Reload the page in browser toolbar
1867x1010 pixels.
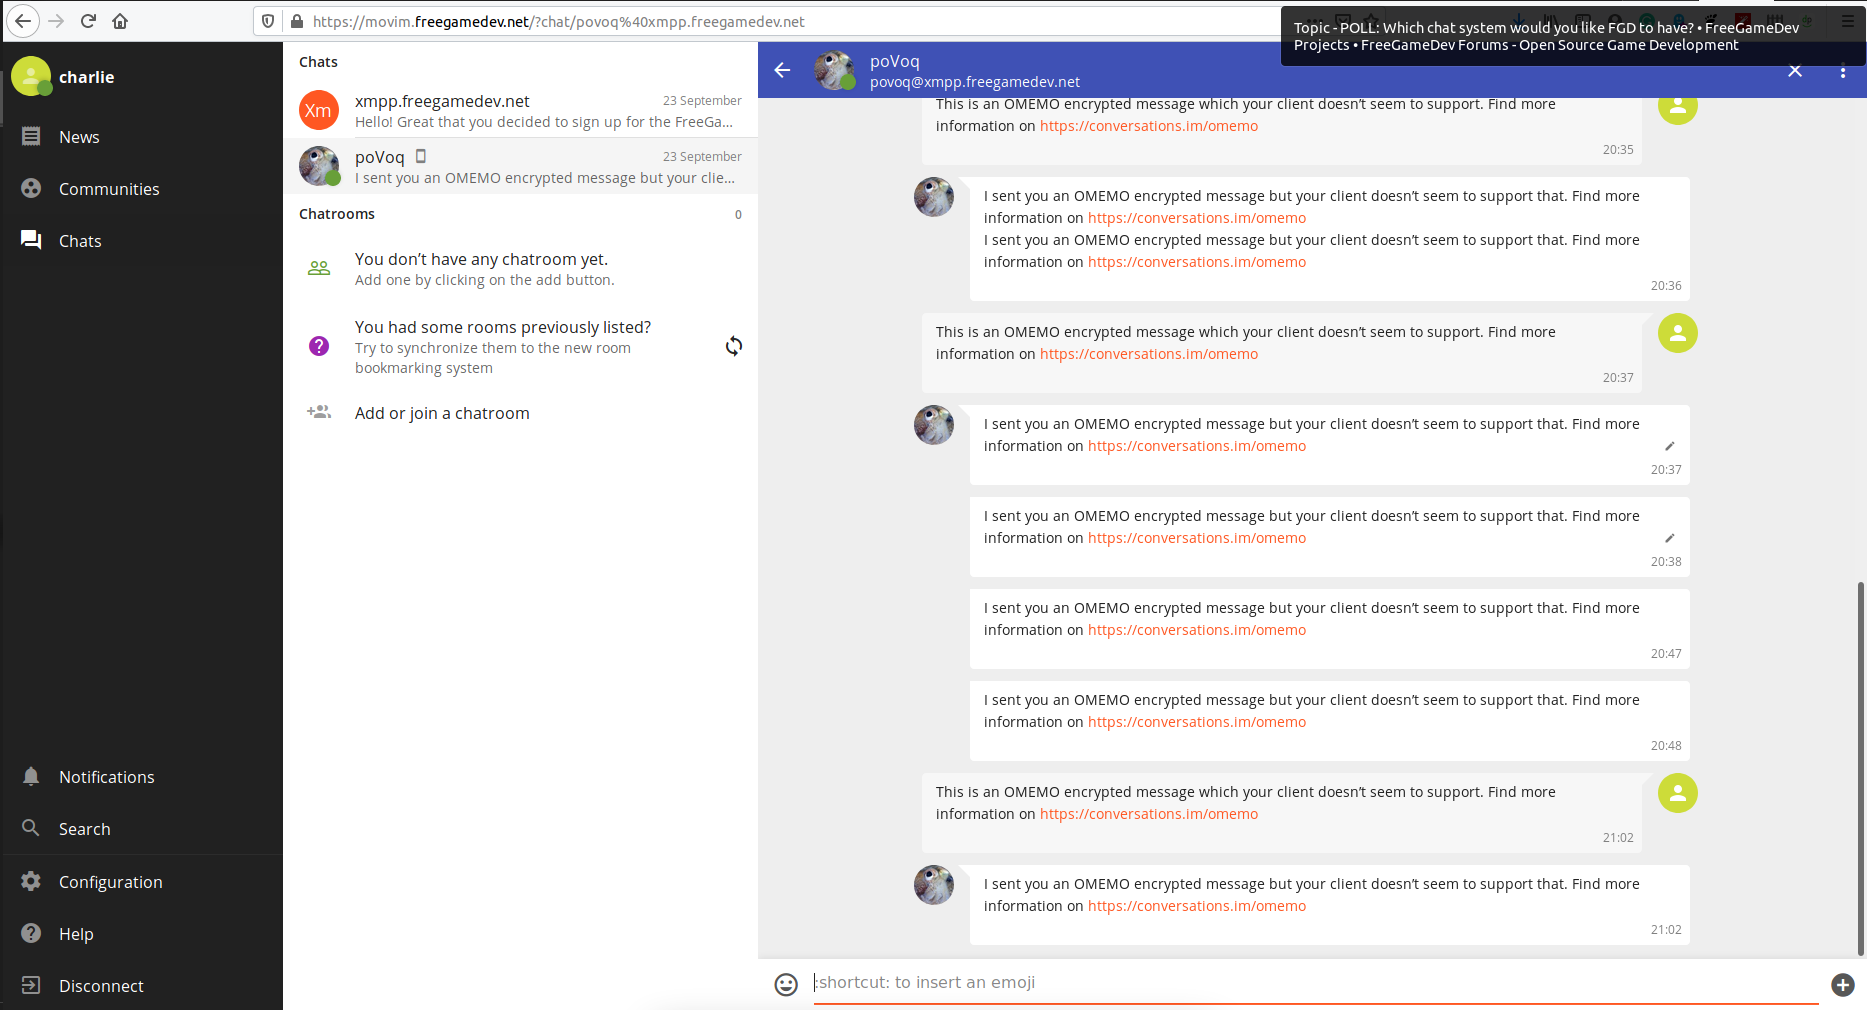click(x=88, y=21)
